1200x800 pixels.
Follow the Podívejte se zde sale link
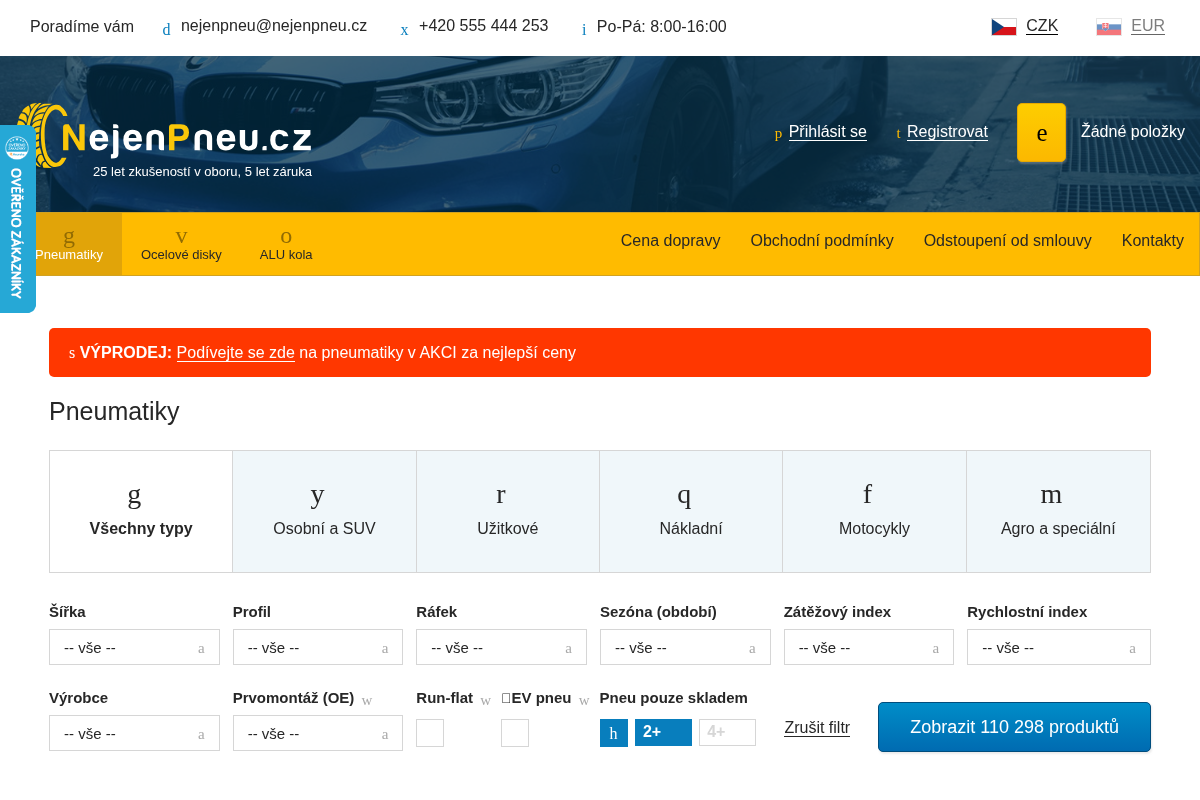[x=236, y=353]
